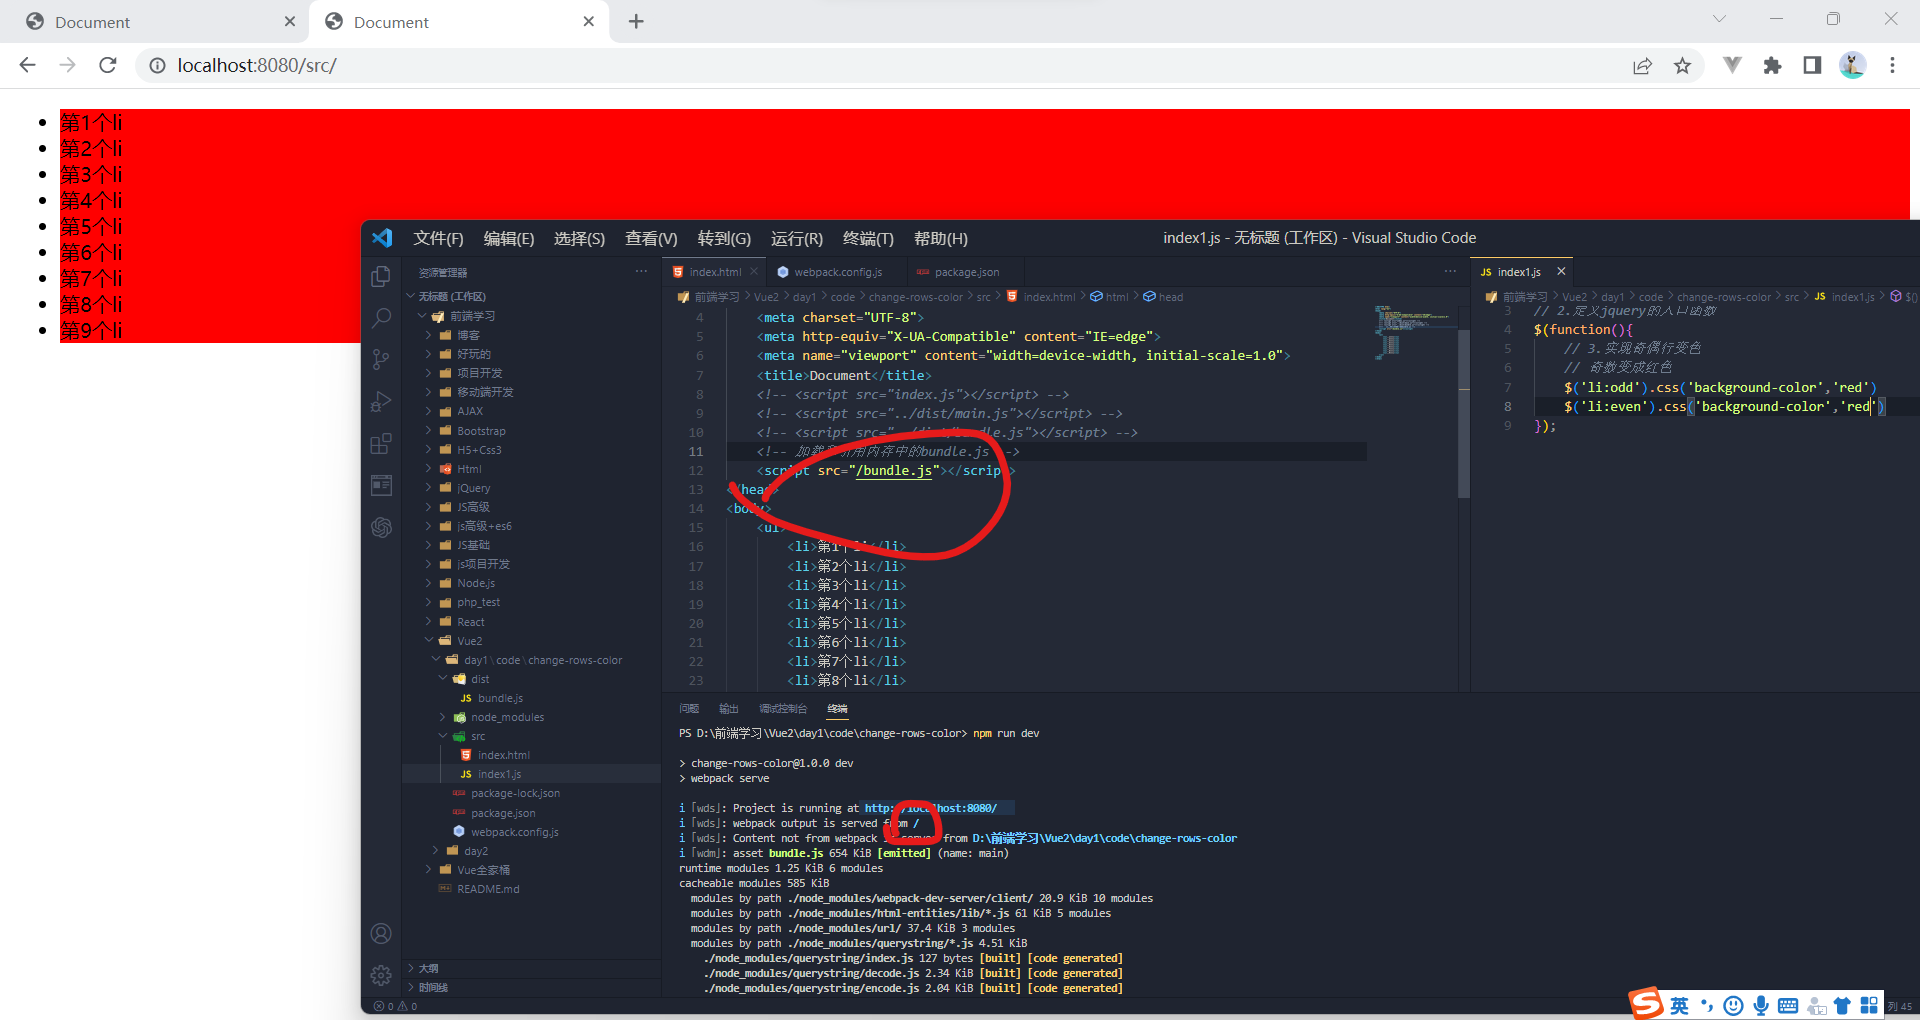Expand the node_modules folder
1920x1020 pixels.
pos(509,717)
